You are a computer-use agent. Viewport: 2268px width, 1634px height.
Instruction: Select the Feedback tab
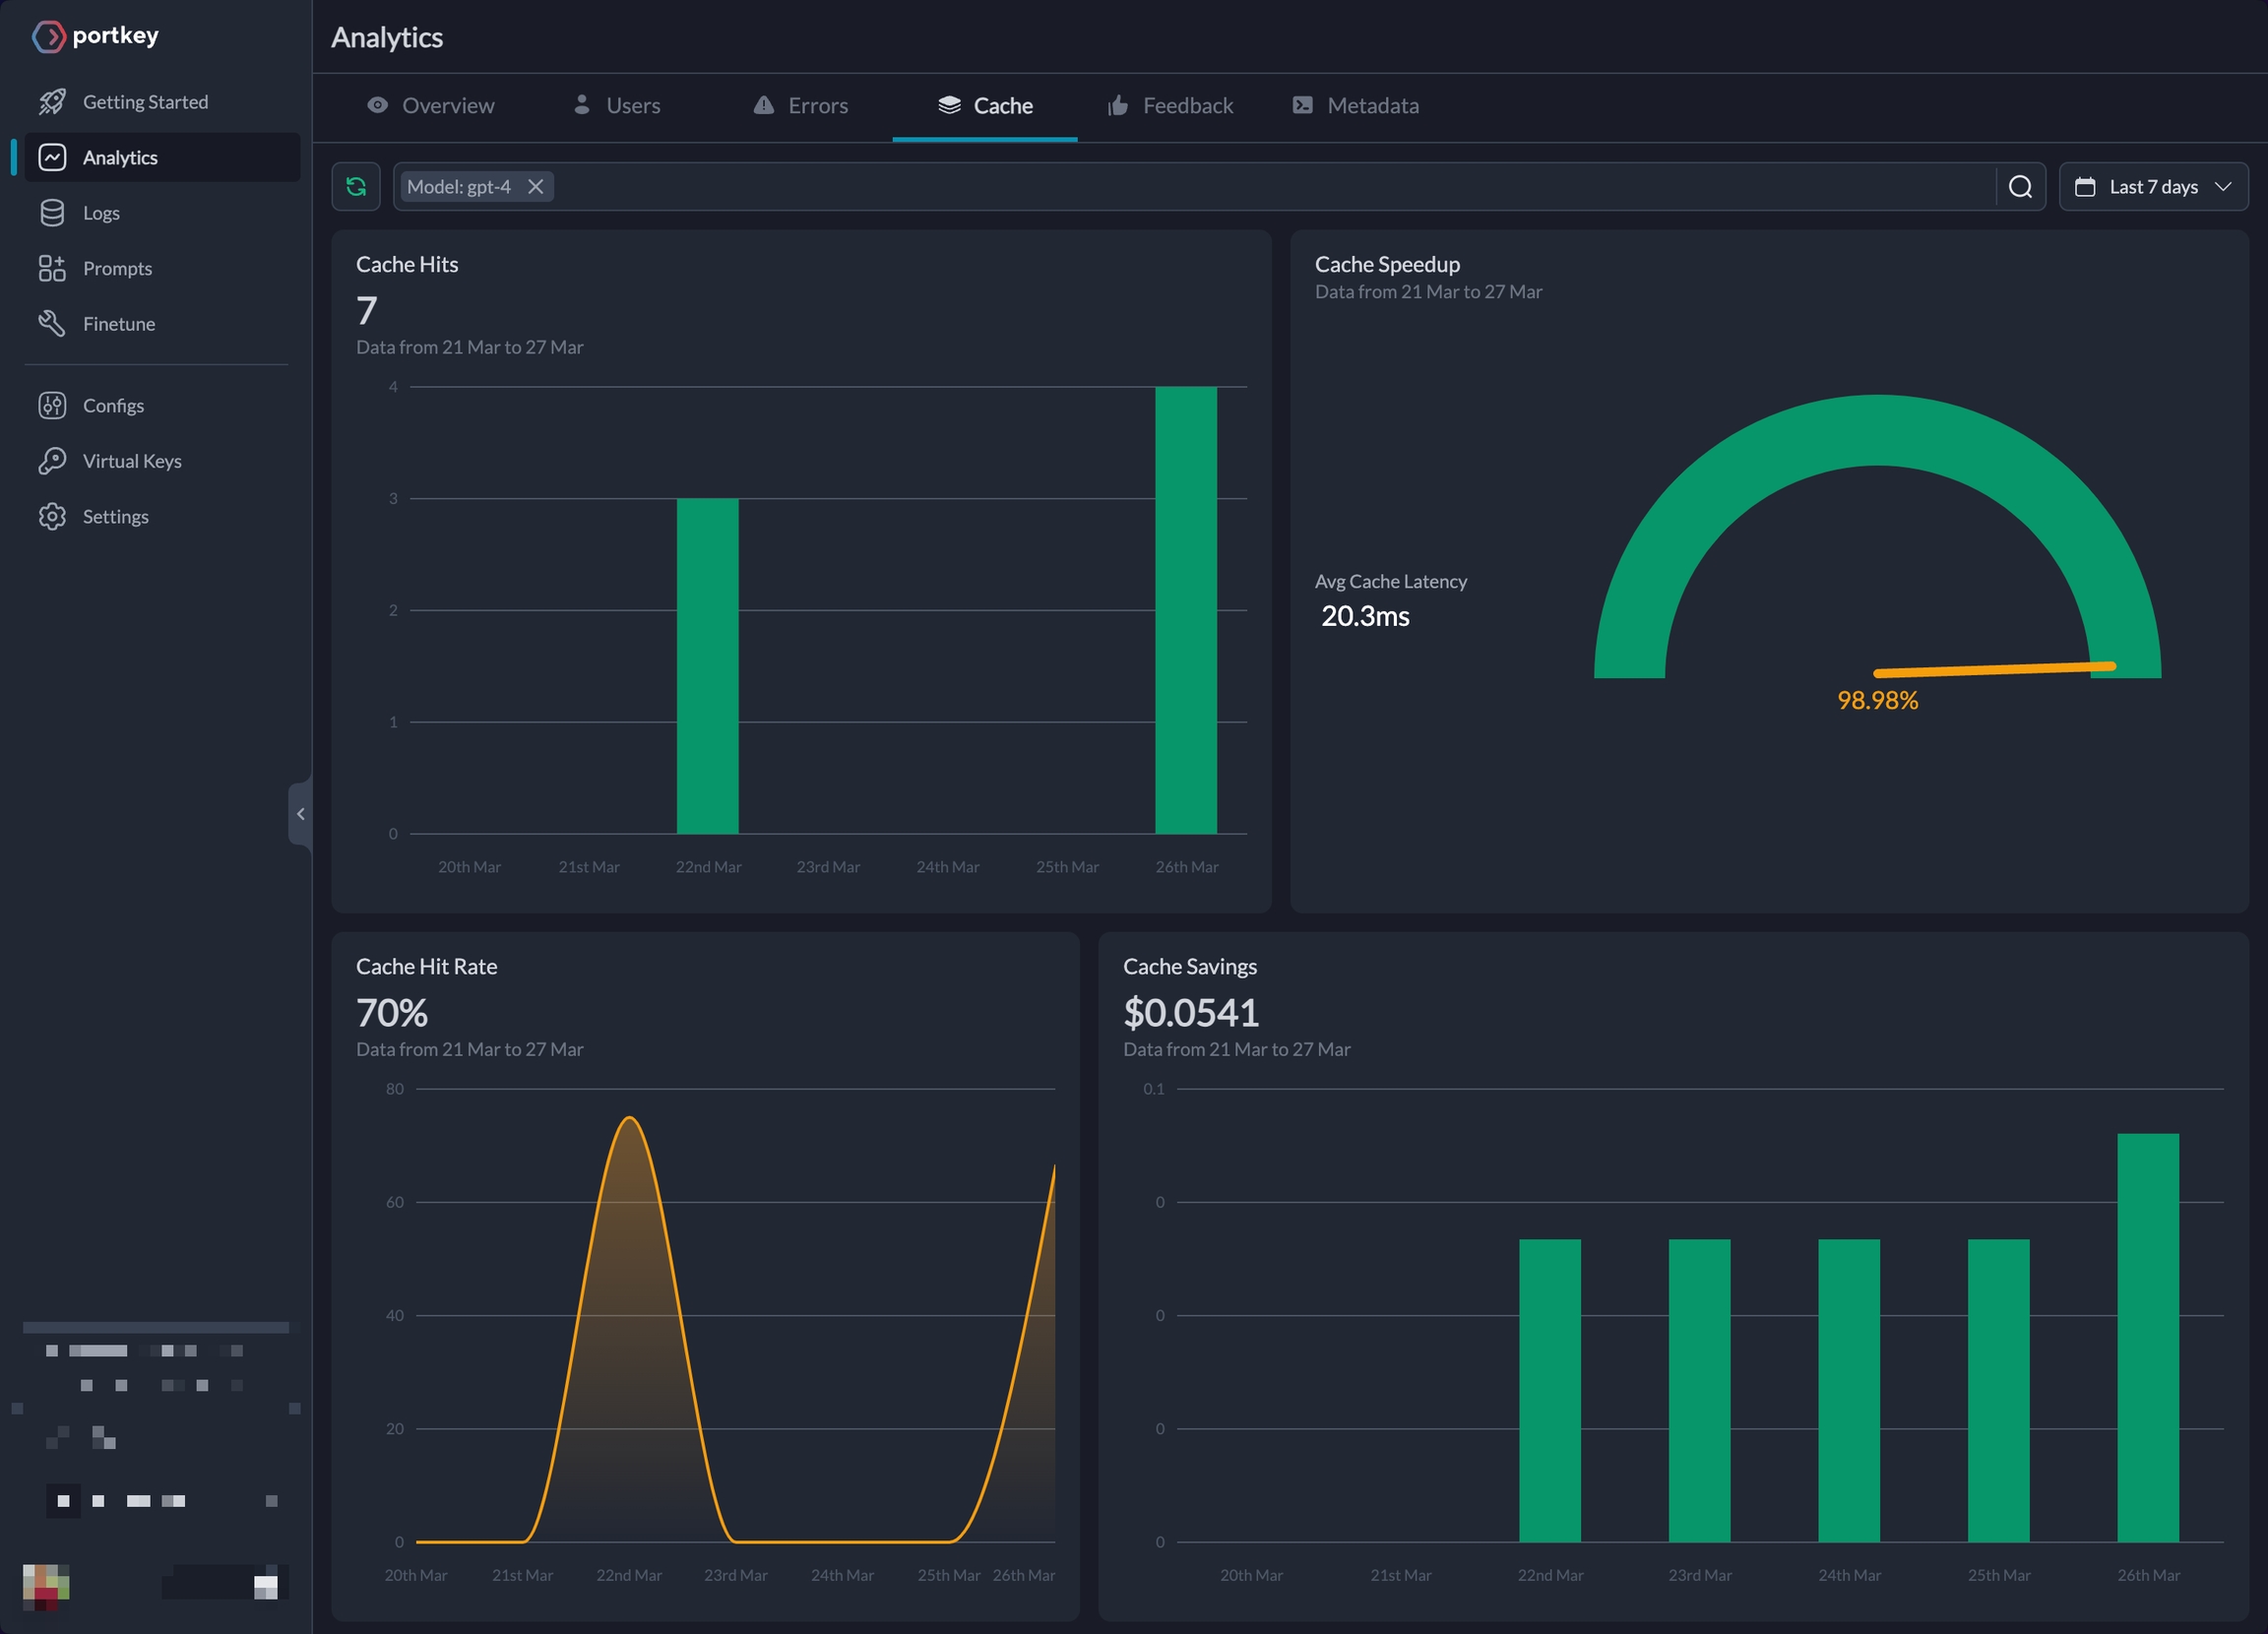(x=1170, y=106)
